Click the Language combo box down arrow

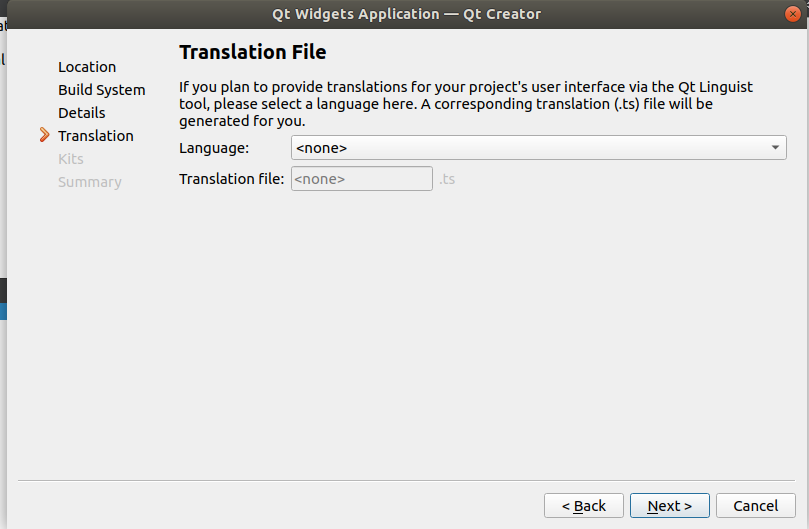(x=775, y=148)
